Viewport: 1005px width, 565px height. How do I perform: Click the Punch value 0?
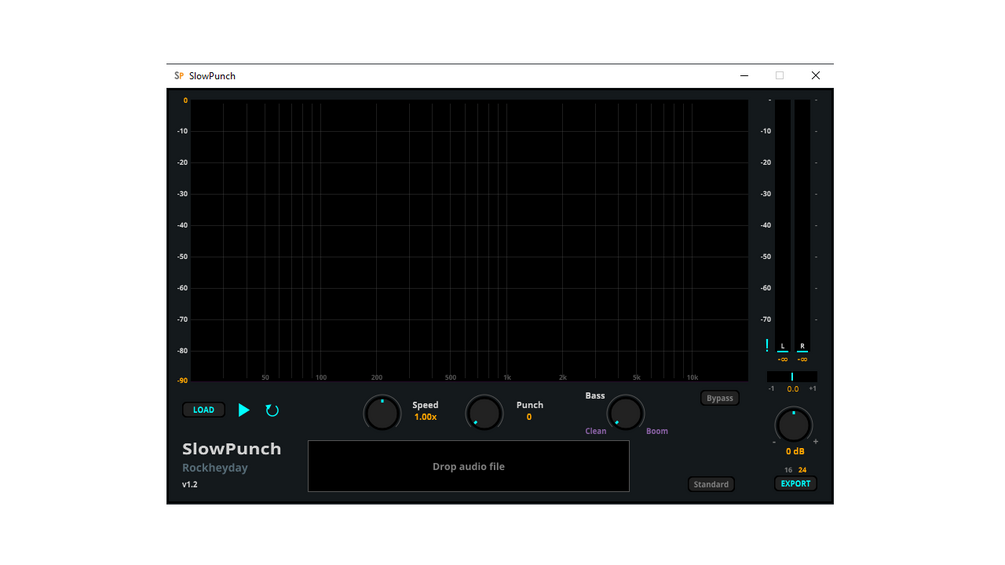529,417
